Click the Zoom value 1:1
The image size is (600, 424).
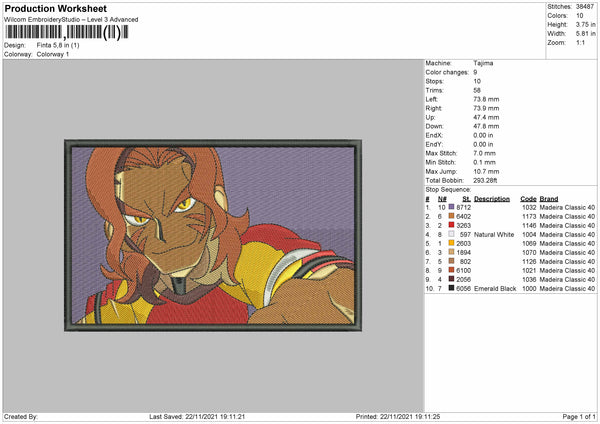pyautogui.click(x=580, y=42)
